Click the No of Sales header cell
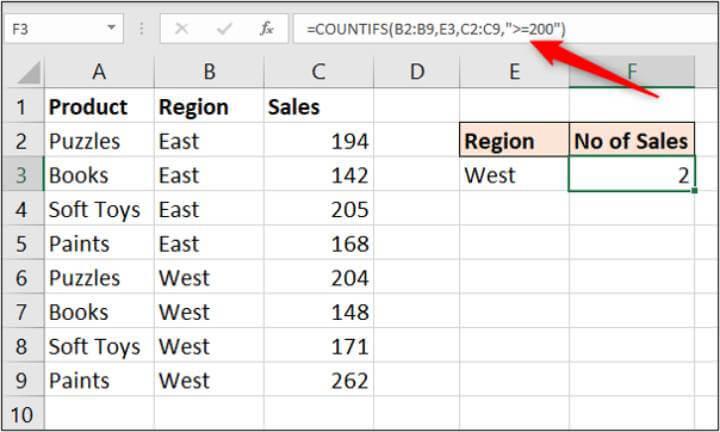The width and height of the screenshot is (720, 432). pos(631,141)
